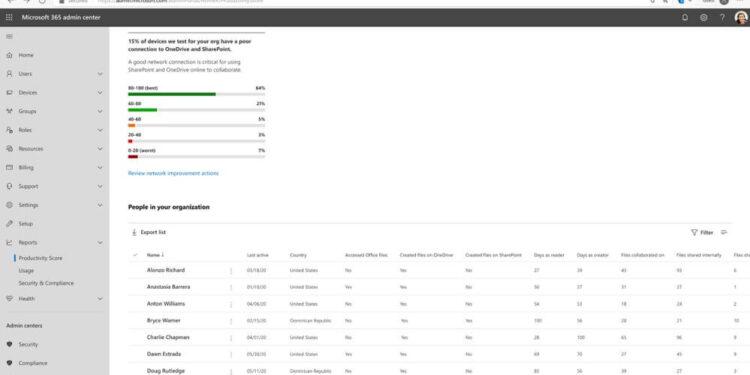Expand the Support chevron

tap(100, 186)
